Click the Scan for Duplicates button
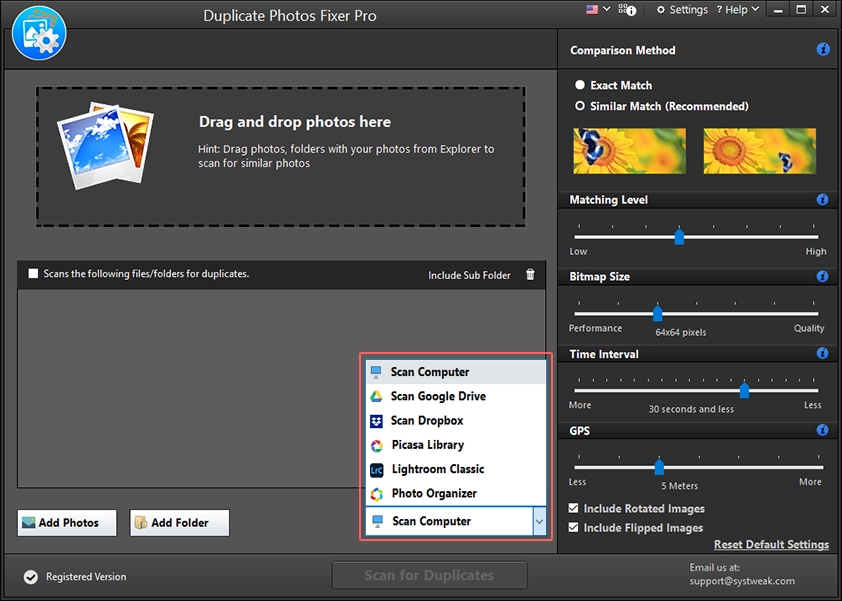The width and height of the screenshot is (842, 601). pyautogui.click(x=430, y=575)
